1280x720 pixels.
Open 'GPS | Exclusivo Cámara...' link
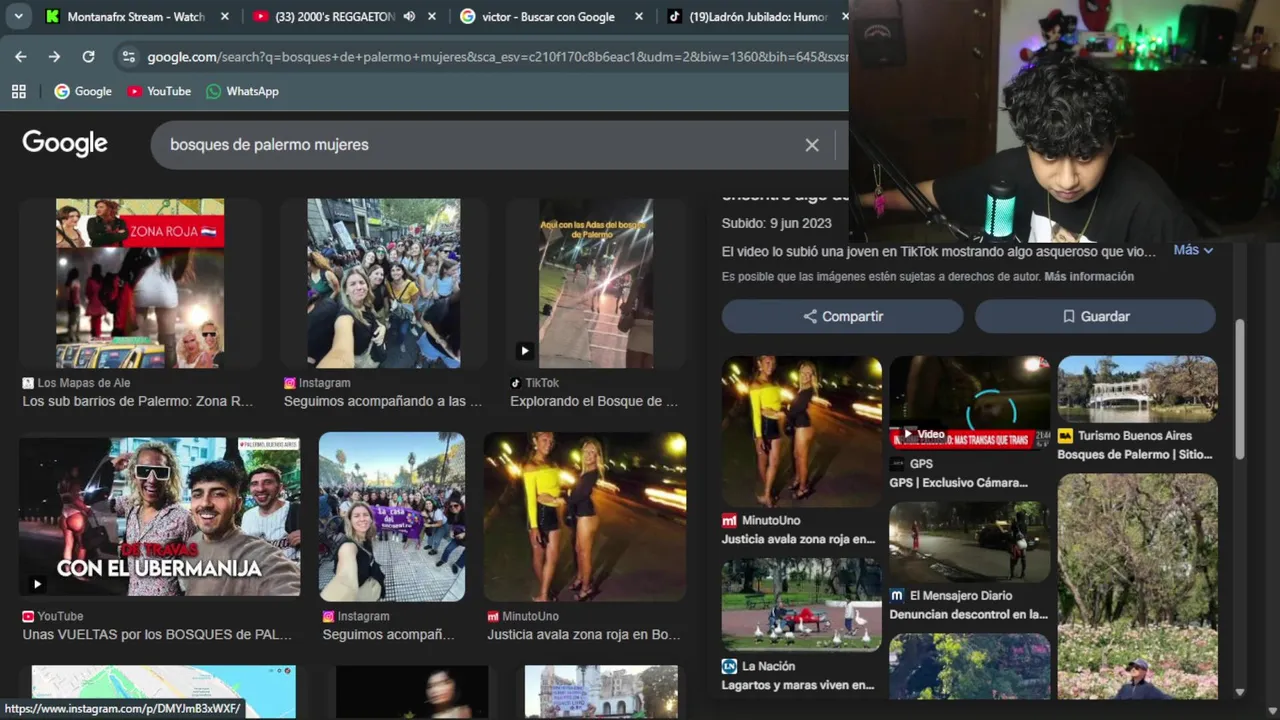point(959,482)
